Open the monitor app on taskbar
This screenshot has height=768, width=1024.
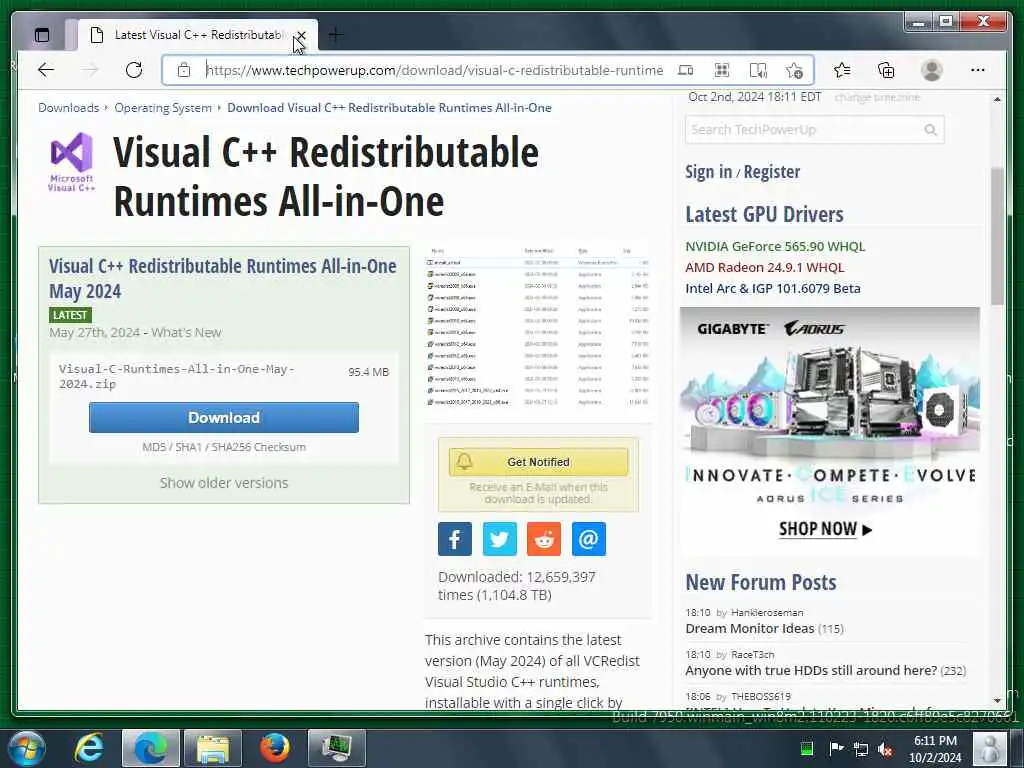pos(337,748)
